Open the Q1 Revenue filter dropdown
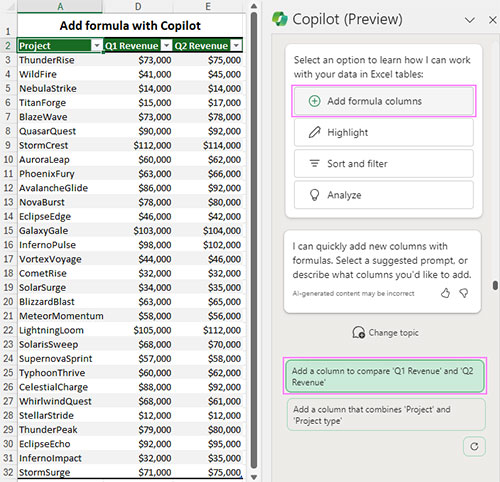The image size is (500, 482). (166, 45)
